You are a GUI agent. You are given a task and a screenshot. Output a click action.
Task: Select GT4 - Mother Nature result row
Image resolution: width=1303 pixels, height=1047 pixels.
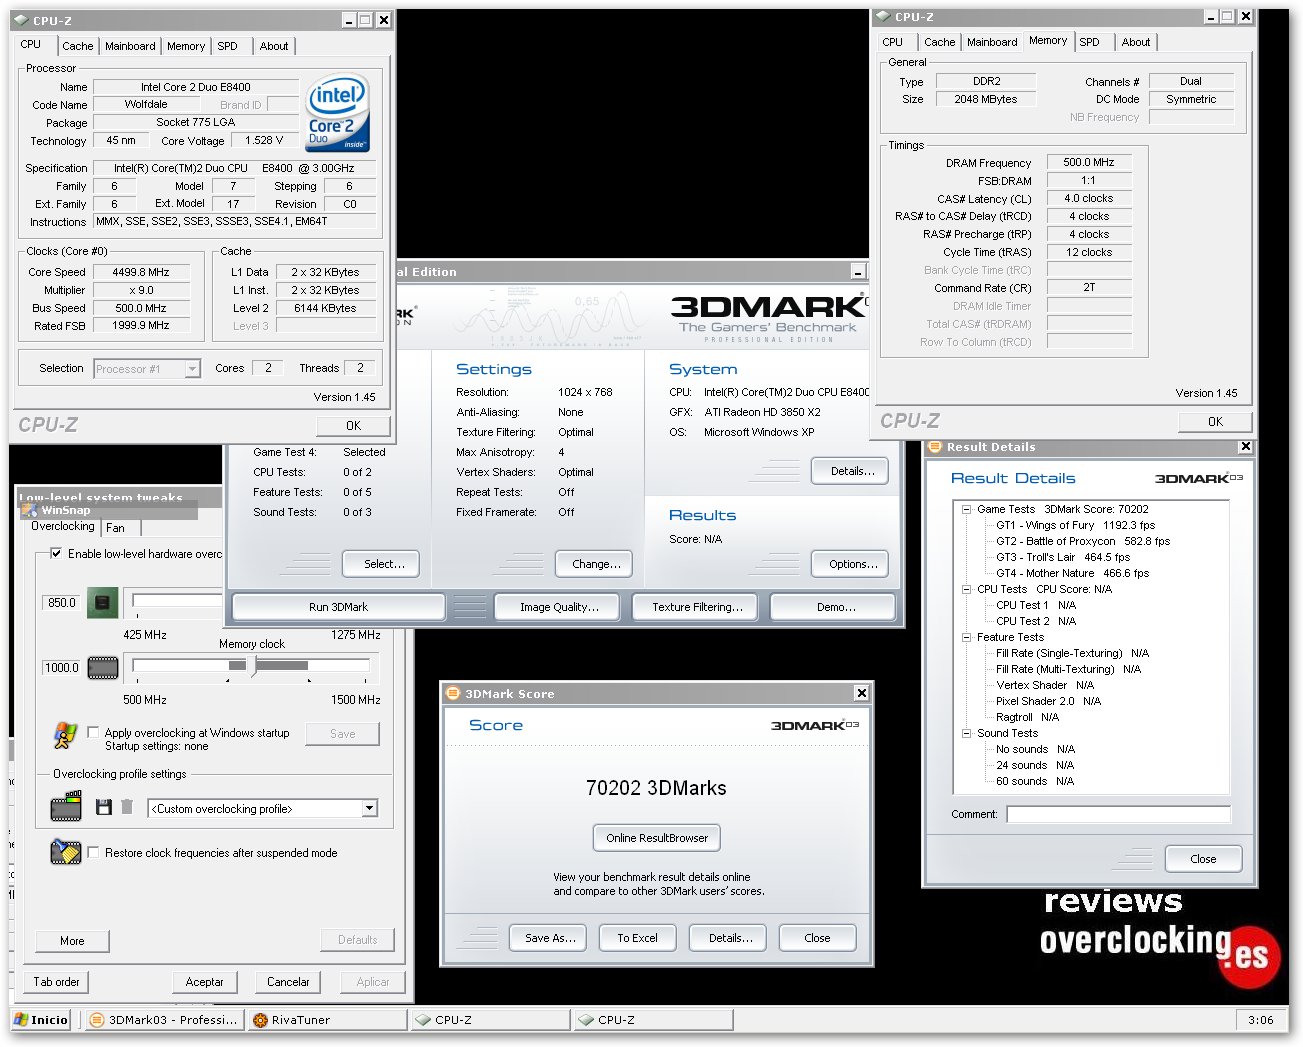[1072, 573]
